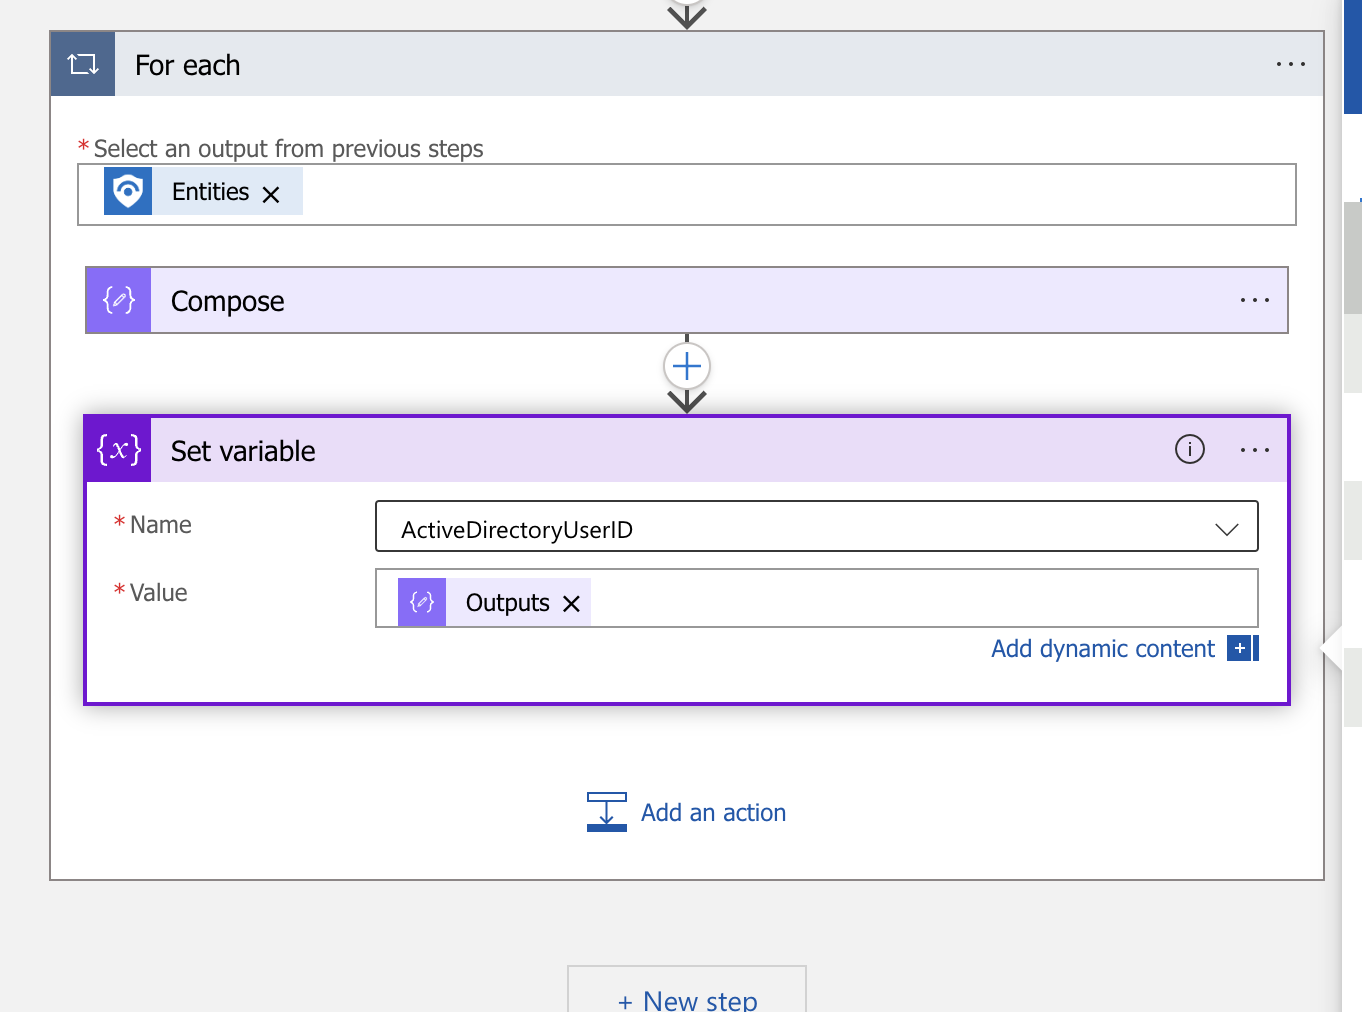Click Add dynamic content link
Screen dimensions: 1362x1012
coord(1103,649)
